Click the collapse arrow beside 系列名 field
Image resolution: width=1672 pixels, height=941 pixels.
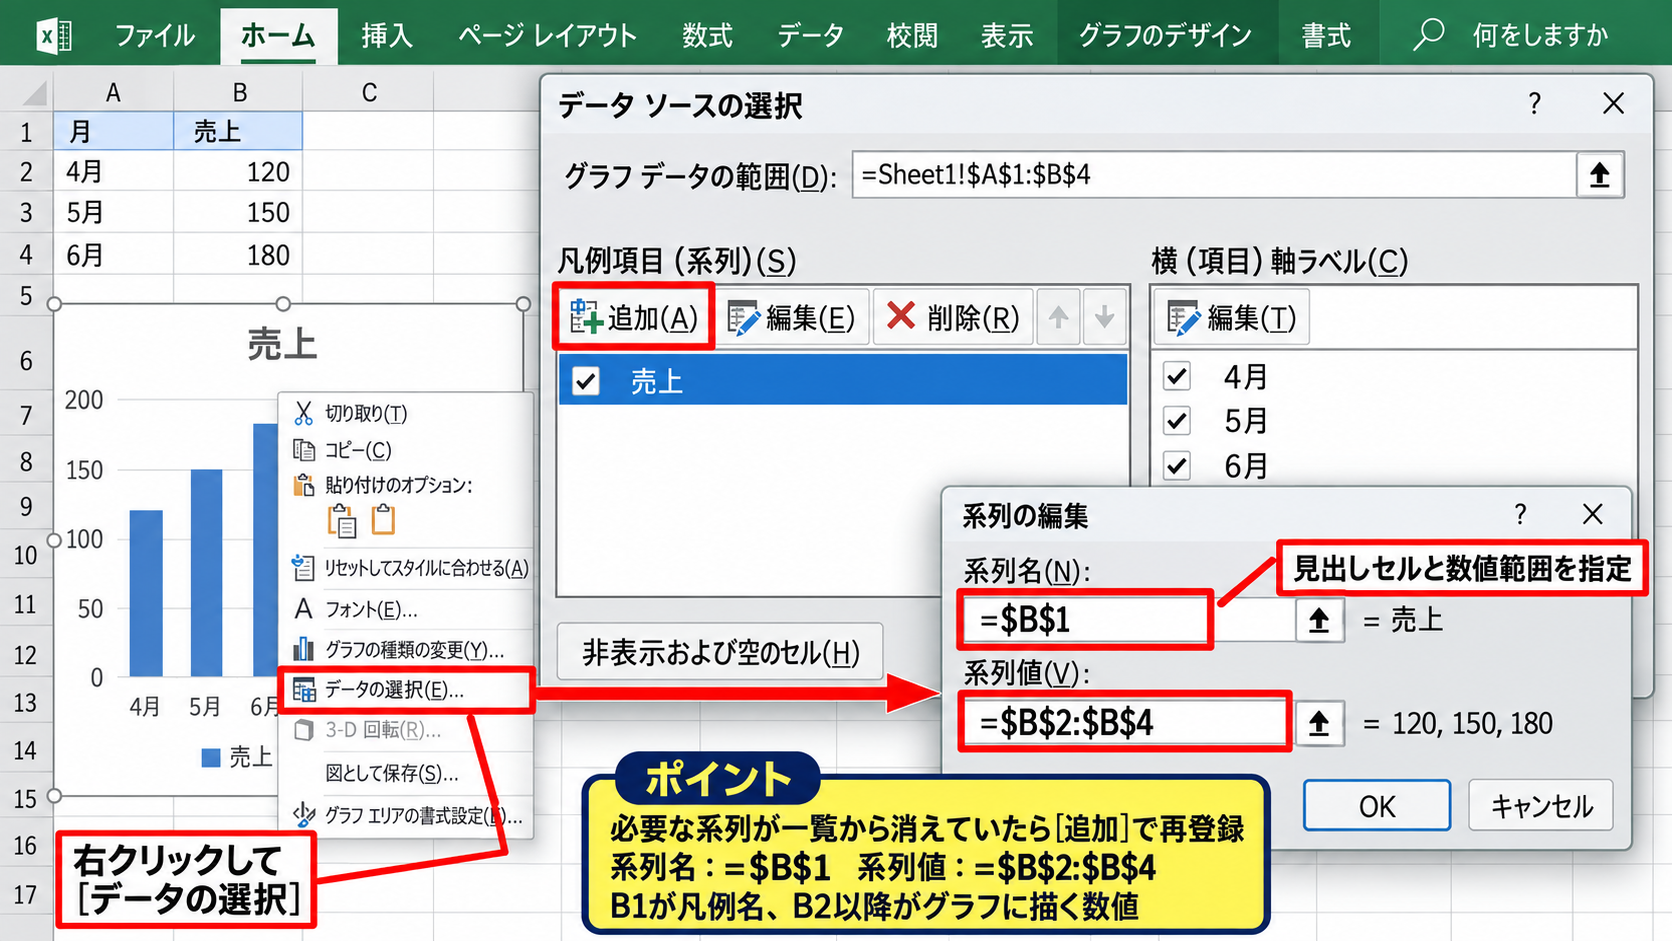pyautogui.click(x=1319, y=621)
